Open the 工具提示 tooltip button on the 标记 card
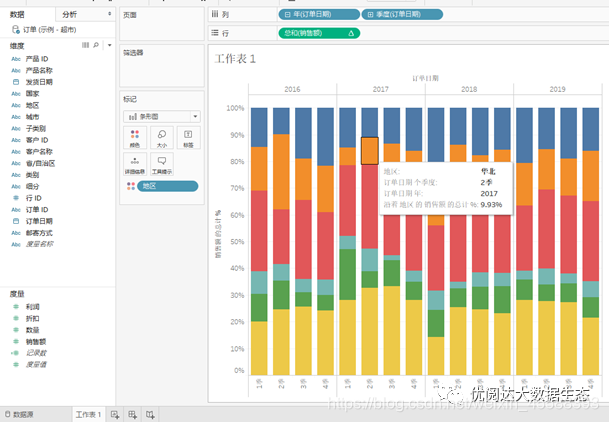 point(162,164)
